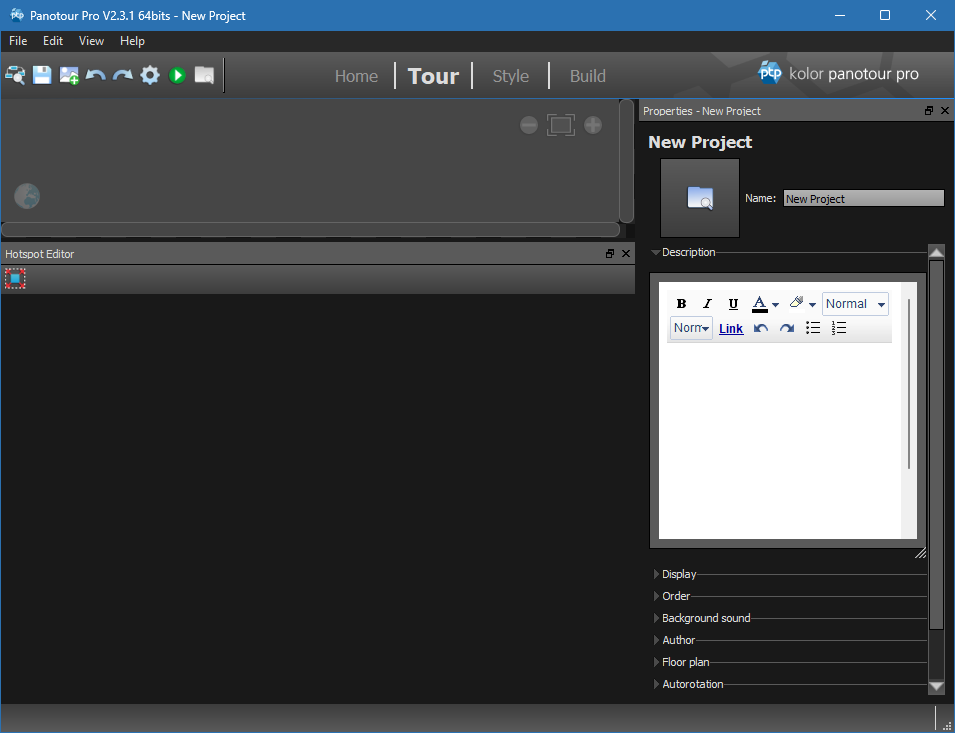Screen dimensions: 955x733
Task: Redo in description editor toolbar
Action: (x=787, y=328)
